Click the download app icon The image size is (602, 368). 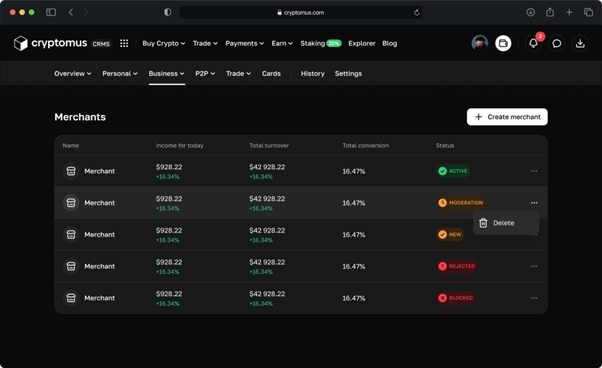pos(580,43)
